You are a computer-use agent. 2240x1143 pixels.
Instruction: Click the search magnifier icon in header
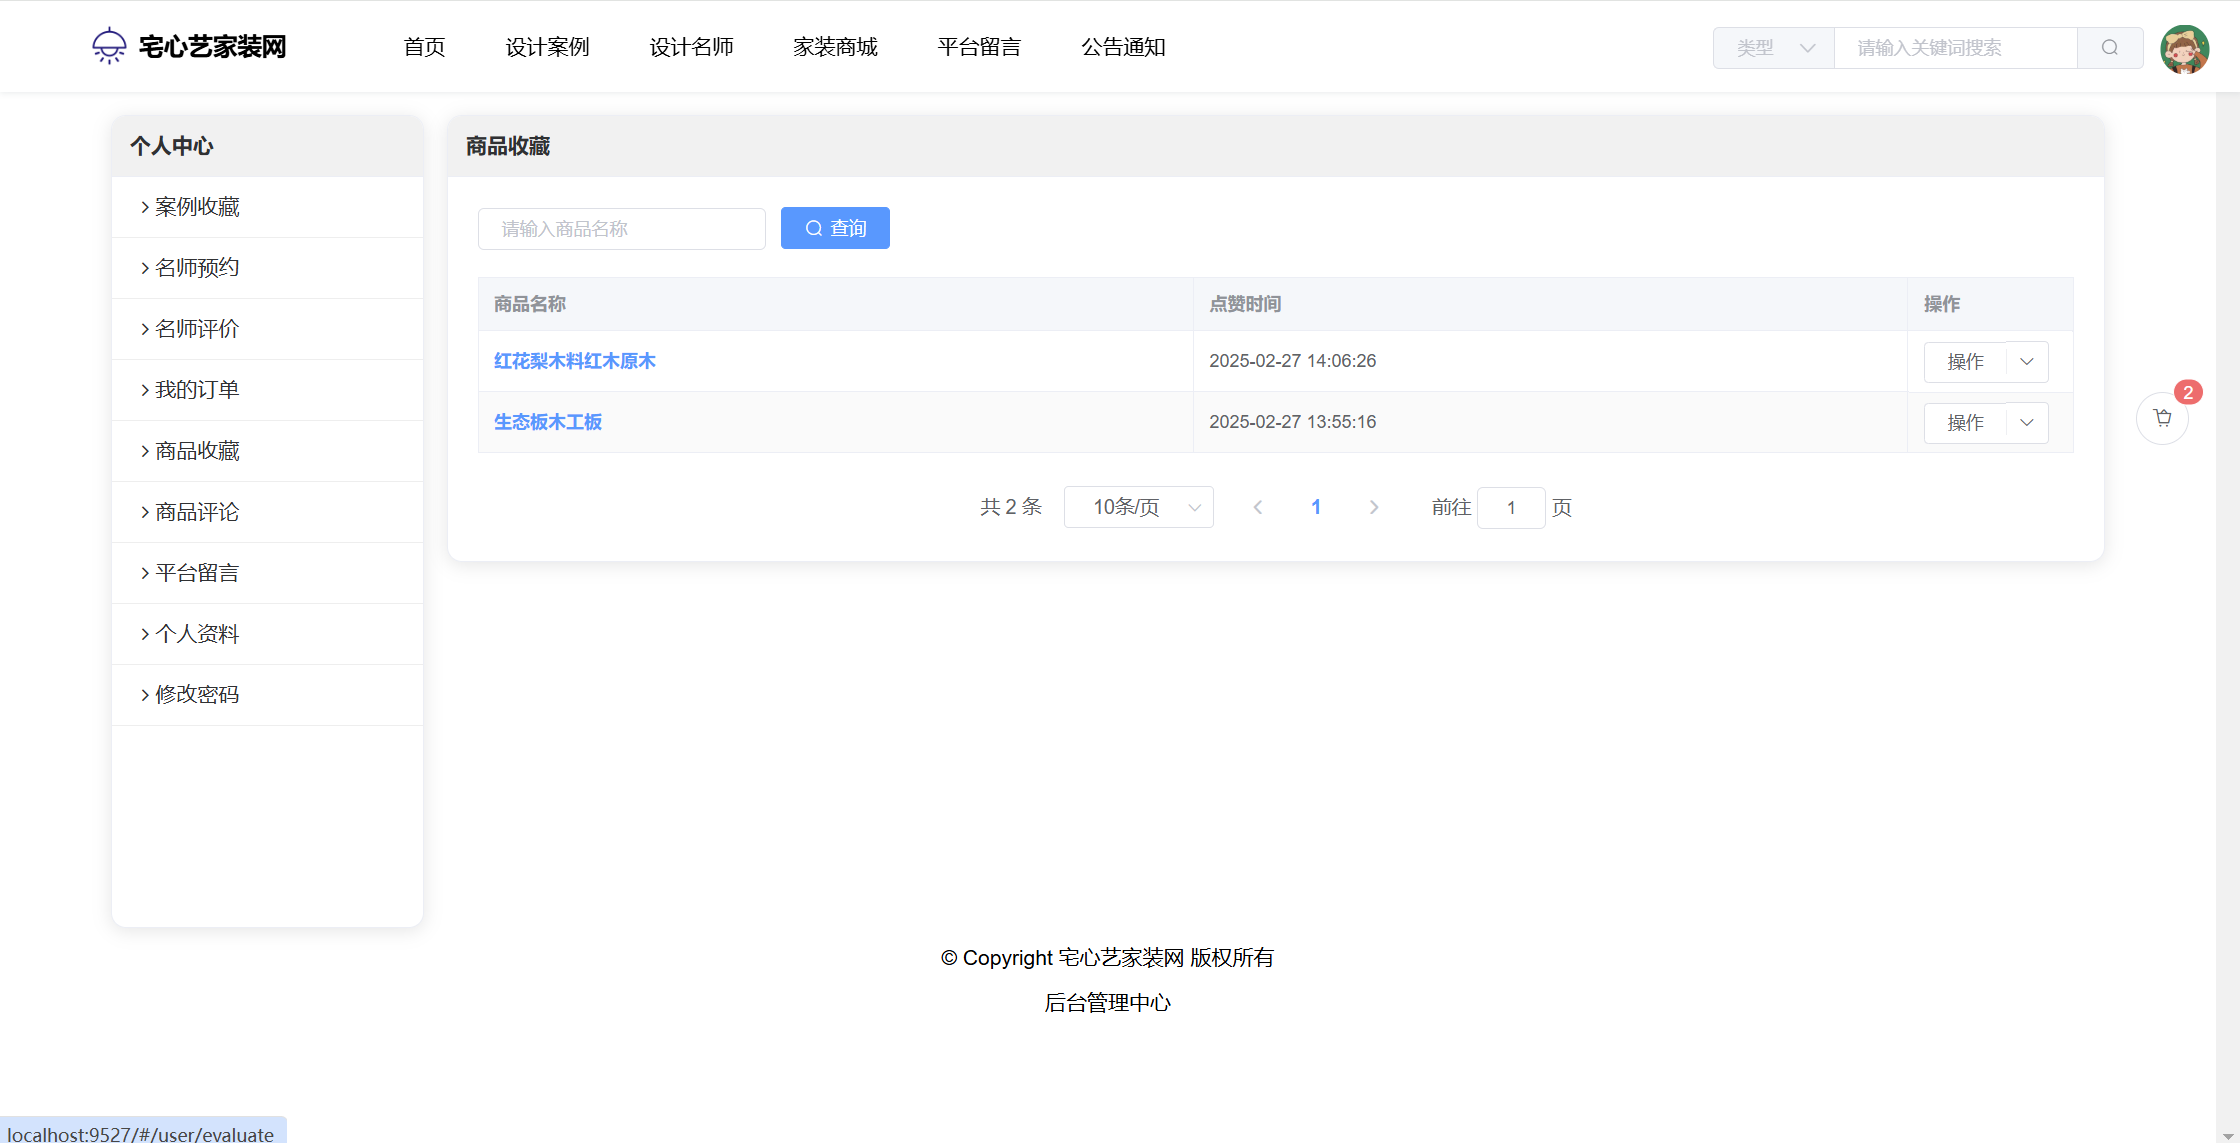pyautogui.click(x=2109, y=48)
